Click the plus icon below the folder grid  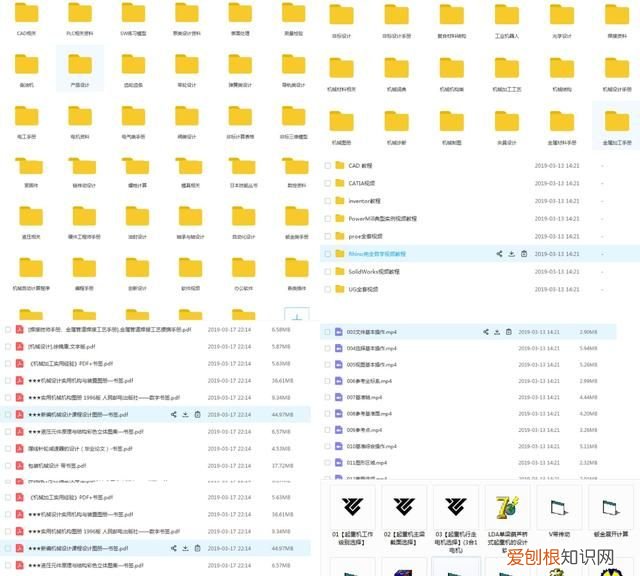(x=299, y=315)
